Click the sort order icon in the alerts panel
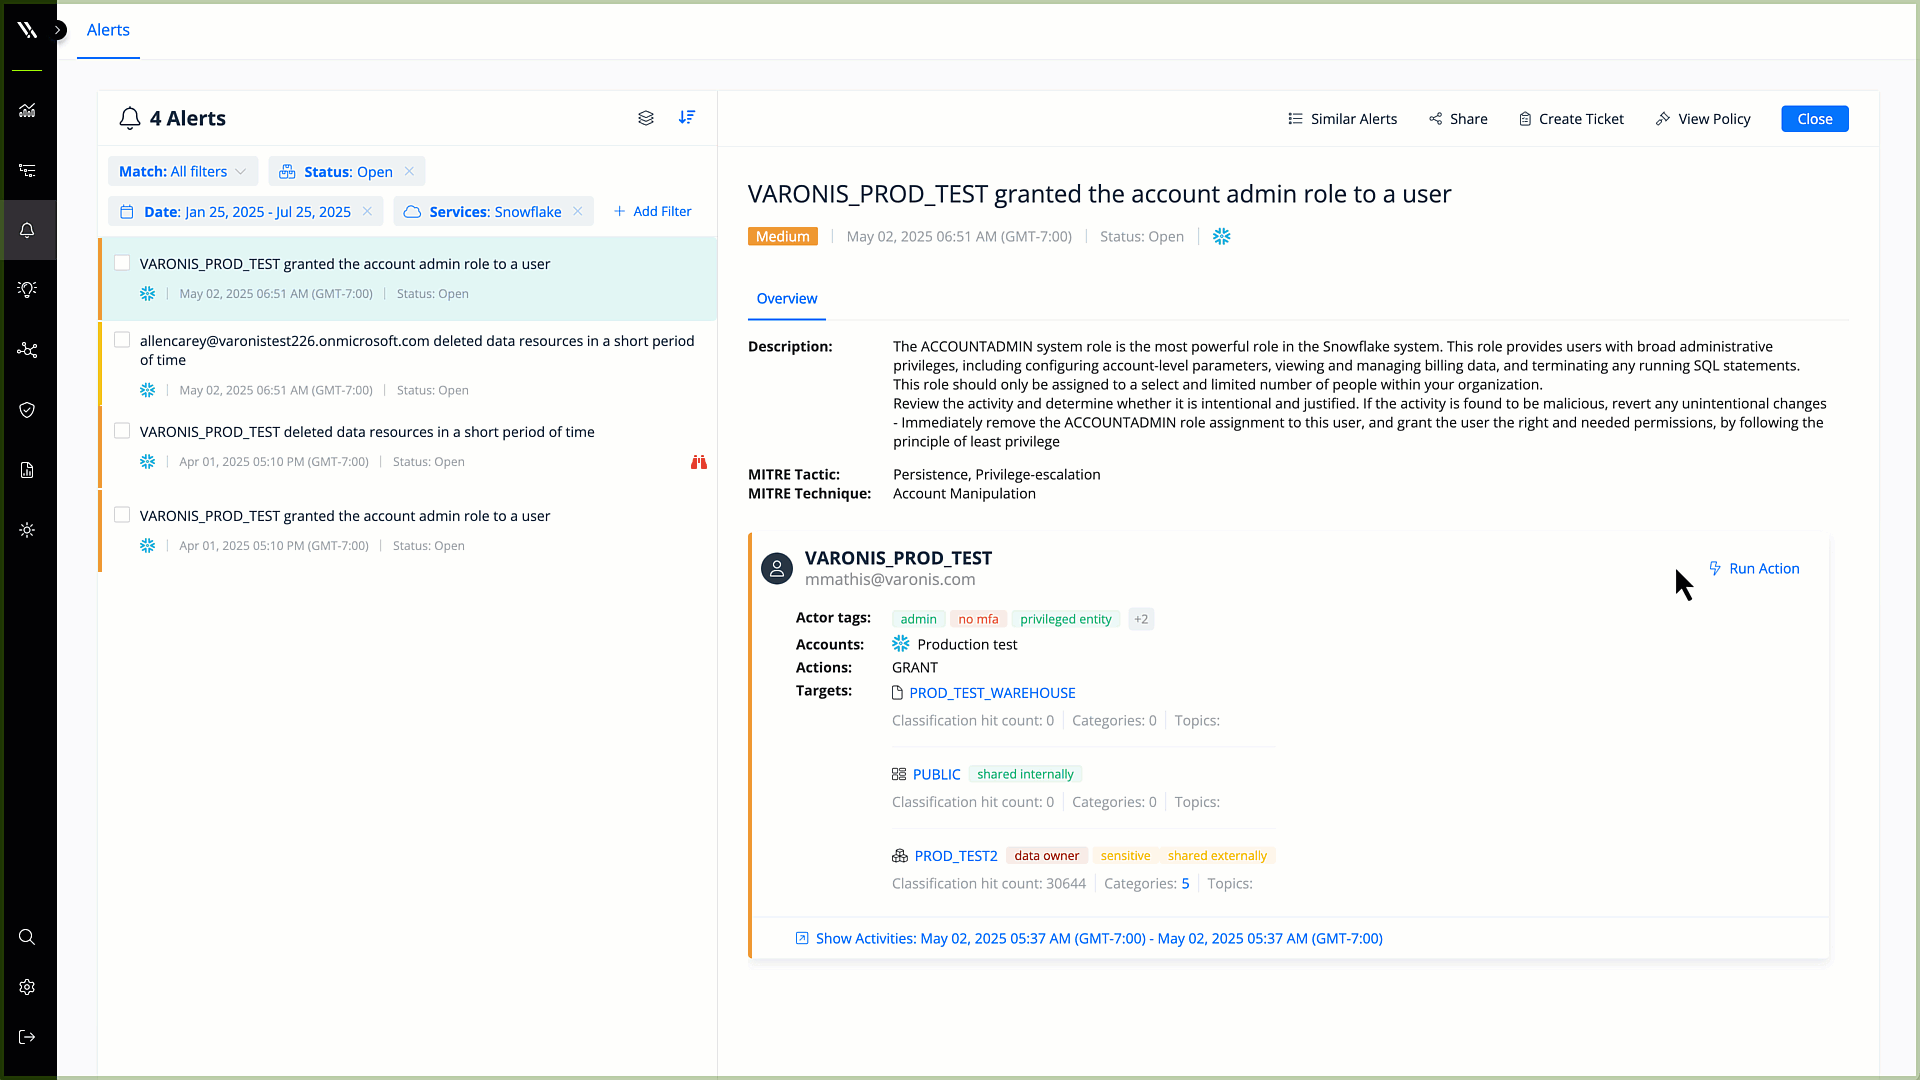1920x1080 pixels. pyautogui.click(x=687, y=118)
